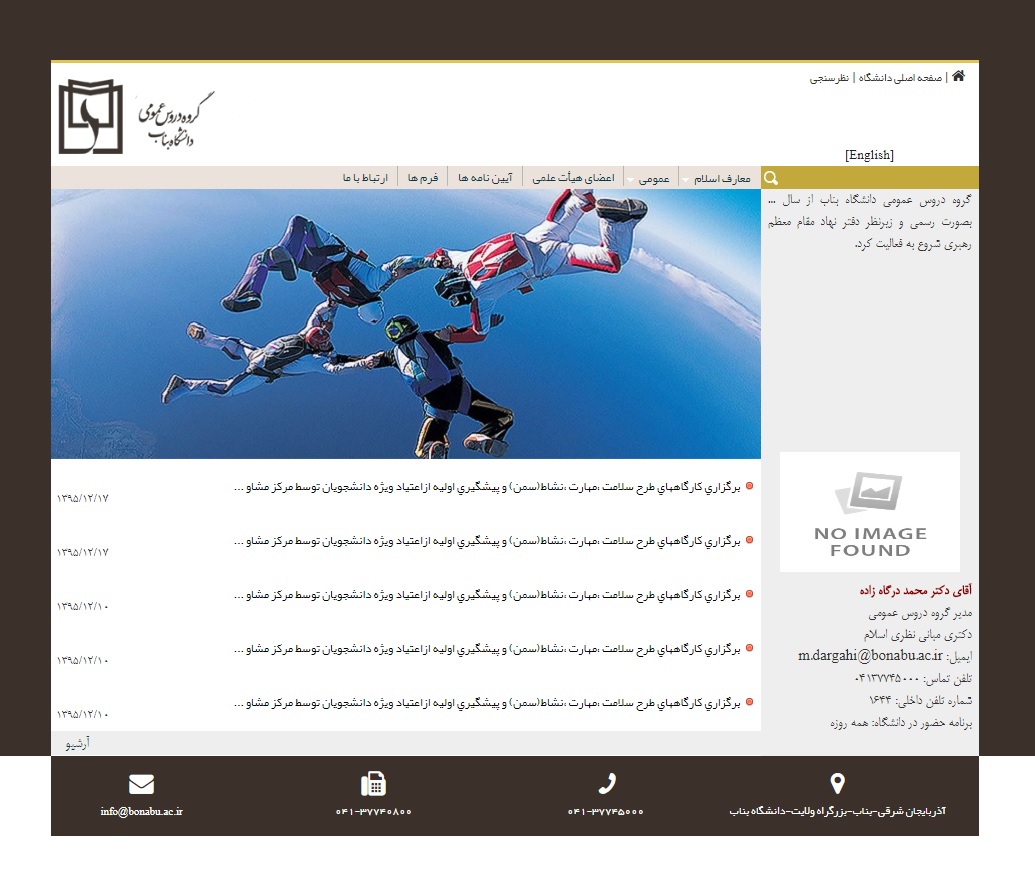This screenshot has height=882, width=1035.
Task: Click the footer address آذربایجان شرقی-بناب
Action: (837, 811)
